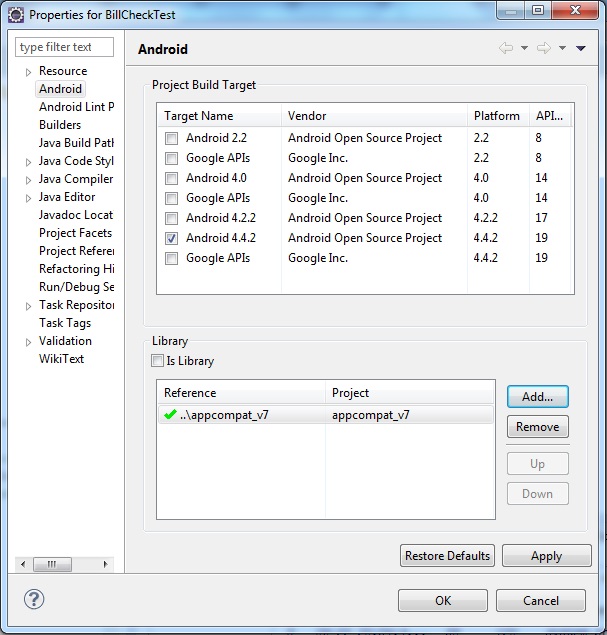Viewport: 607px width, 635px height.
Task: Expand the Java Compiler tree node
Action: [x=28, y=179]
